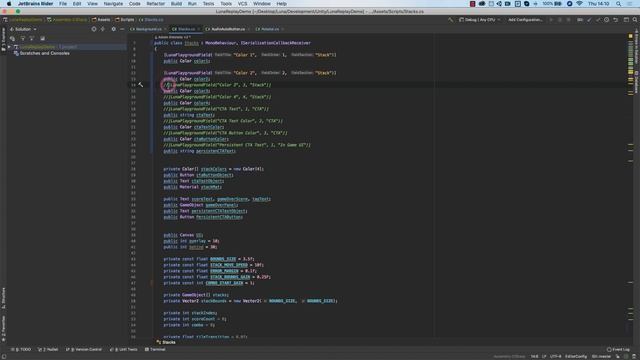The image size is (640, 360).
Task: Click the LF line separator status item
Action: [x=544, y=357]
